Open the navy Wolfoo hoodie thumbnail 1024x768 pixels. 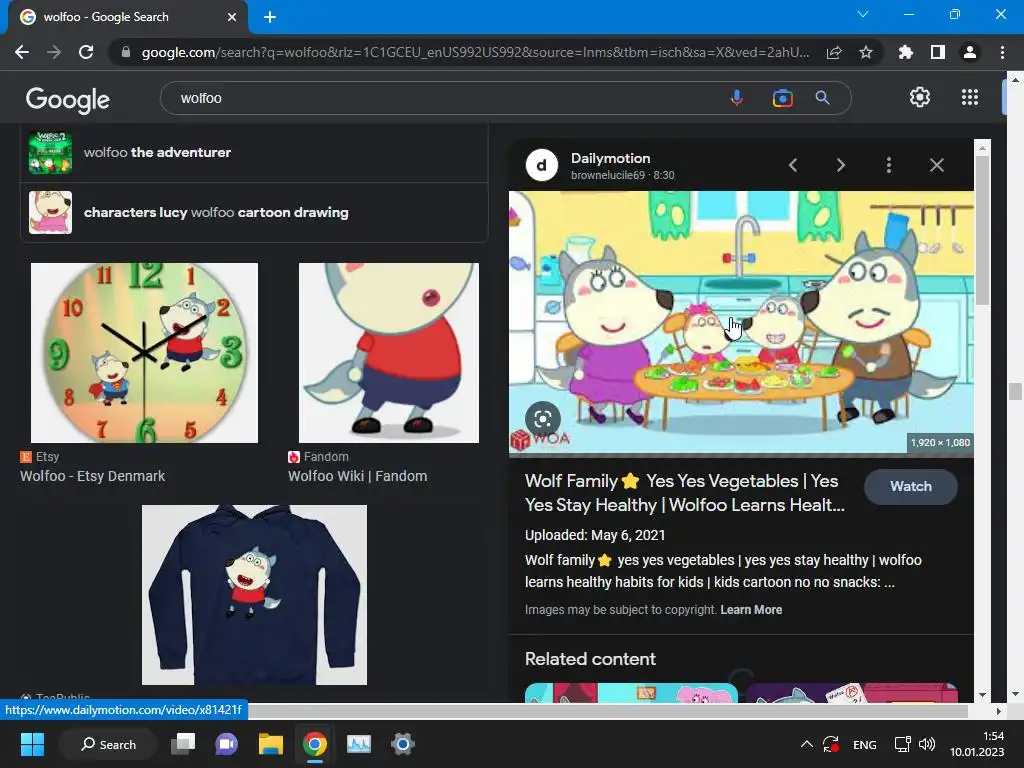[254, 595]
